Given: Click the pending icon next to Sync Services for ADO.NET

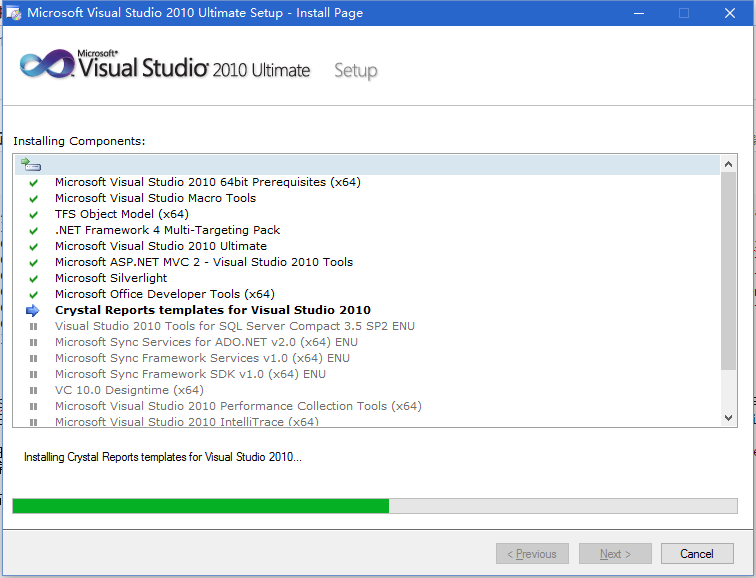Looking at the screenshot, I should point(33,342).
